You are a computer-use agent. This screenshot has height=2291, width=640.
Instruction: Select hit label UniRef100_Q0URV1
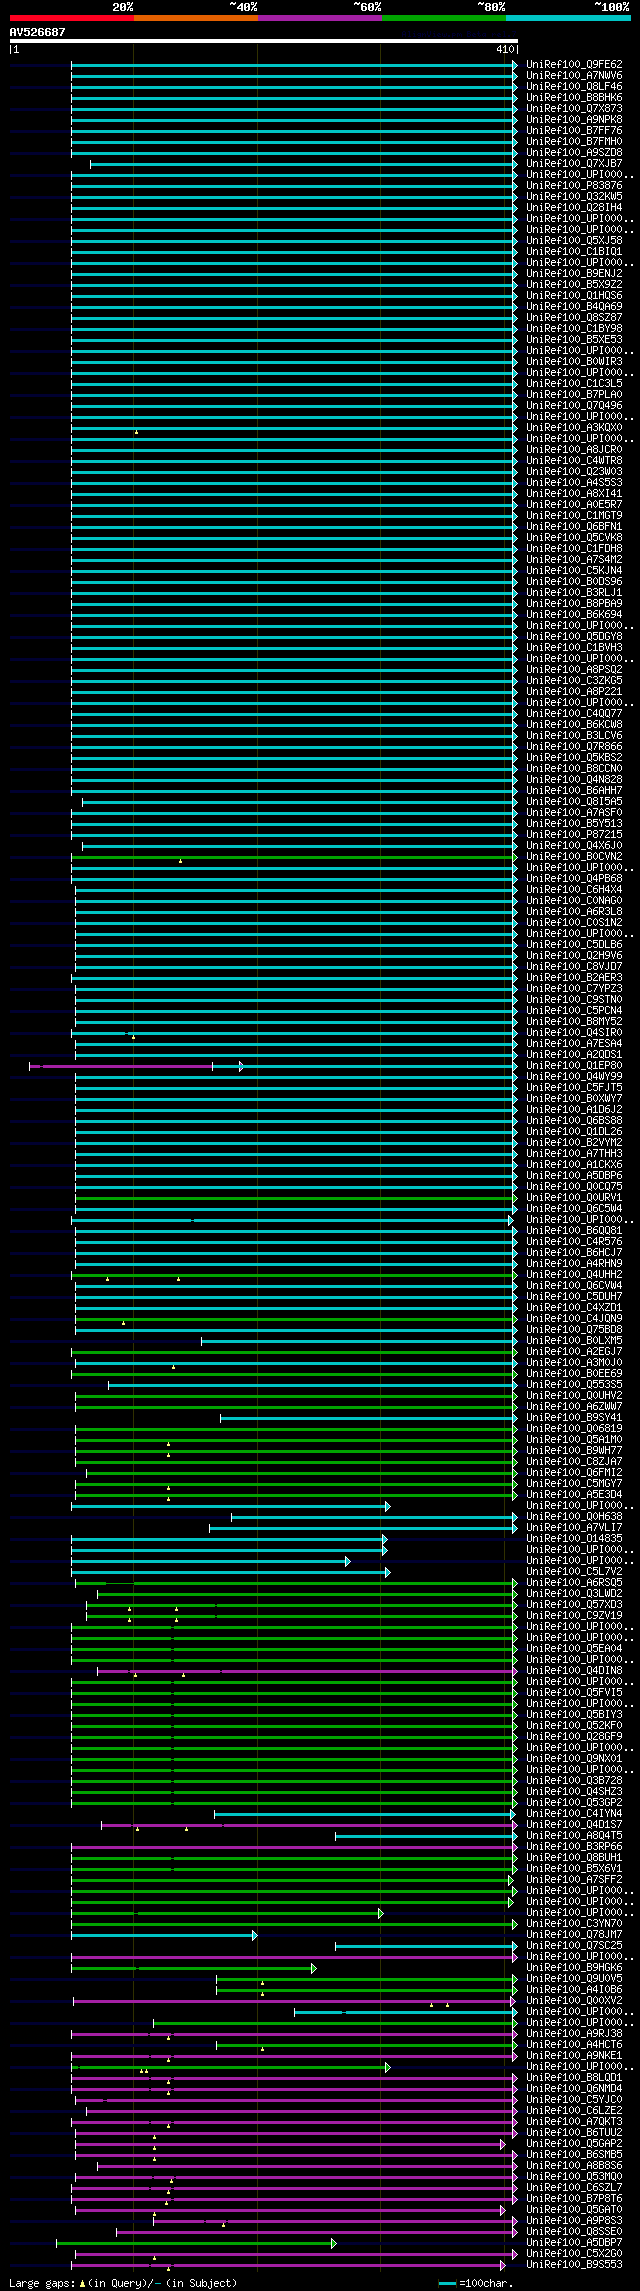574,1198
